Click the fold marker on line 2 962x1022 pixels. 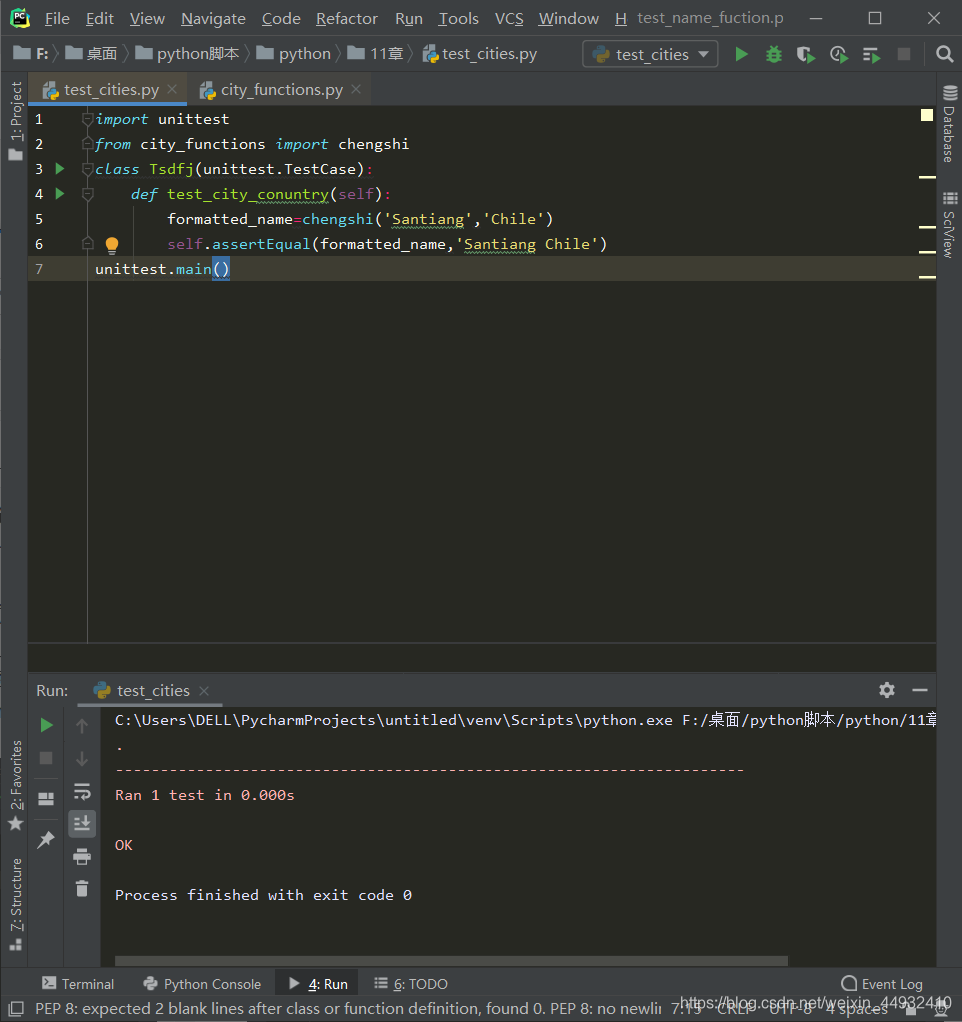coord(87,143)
